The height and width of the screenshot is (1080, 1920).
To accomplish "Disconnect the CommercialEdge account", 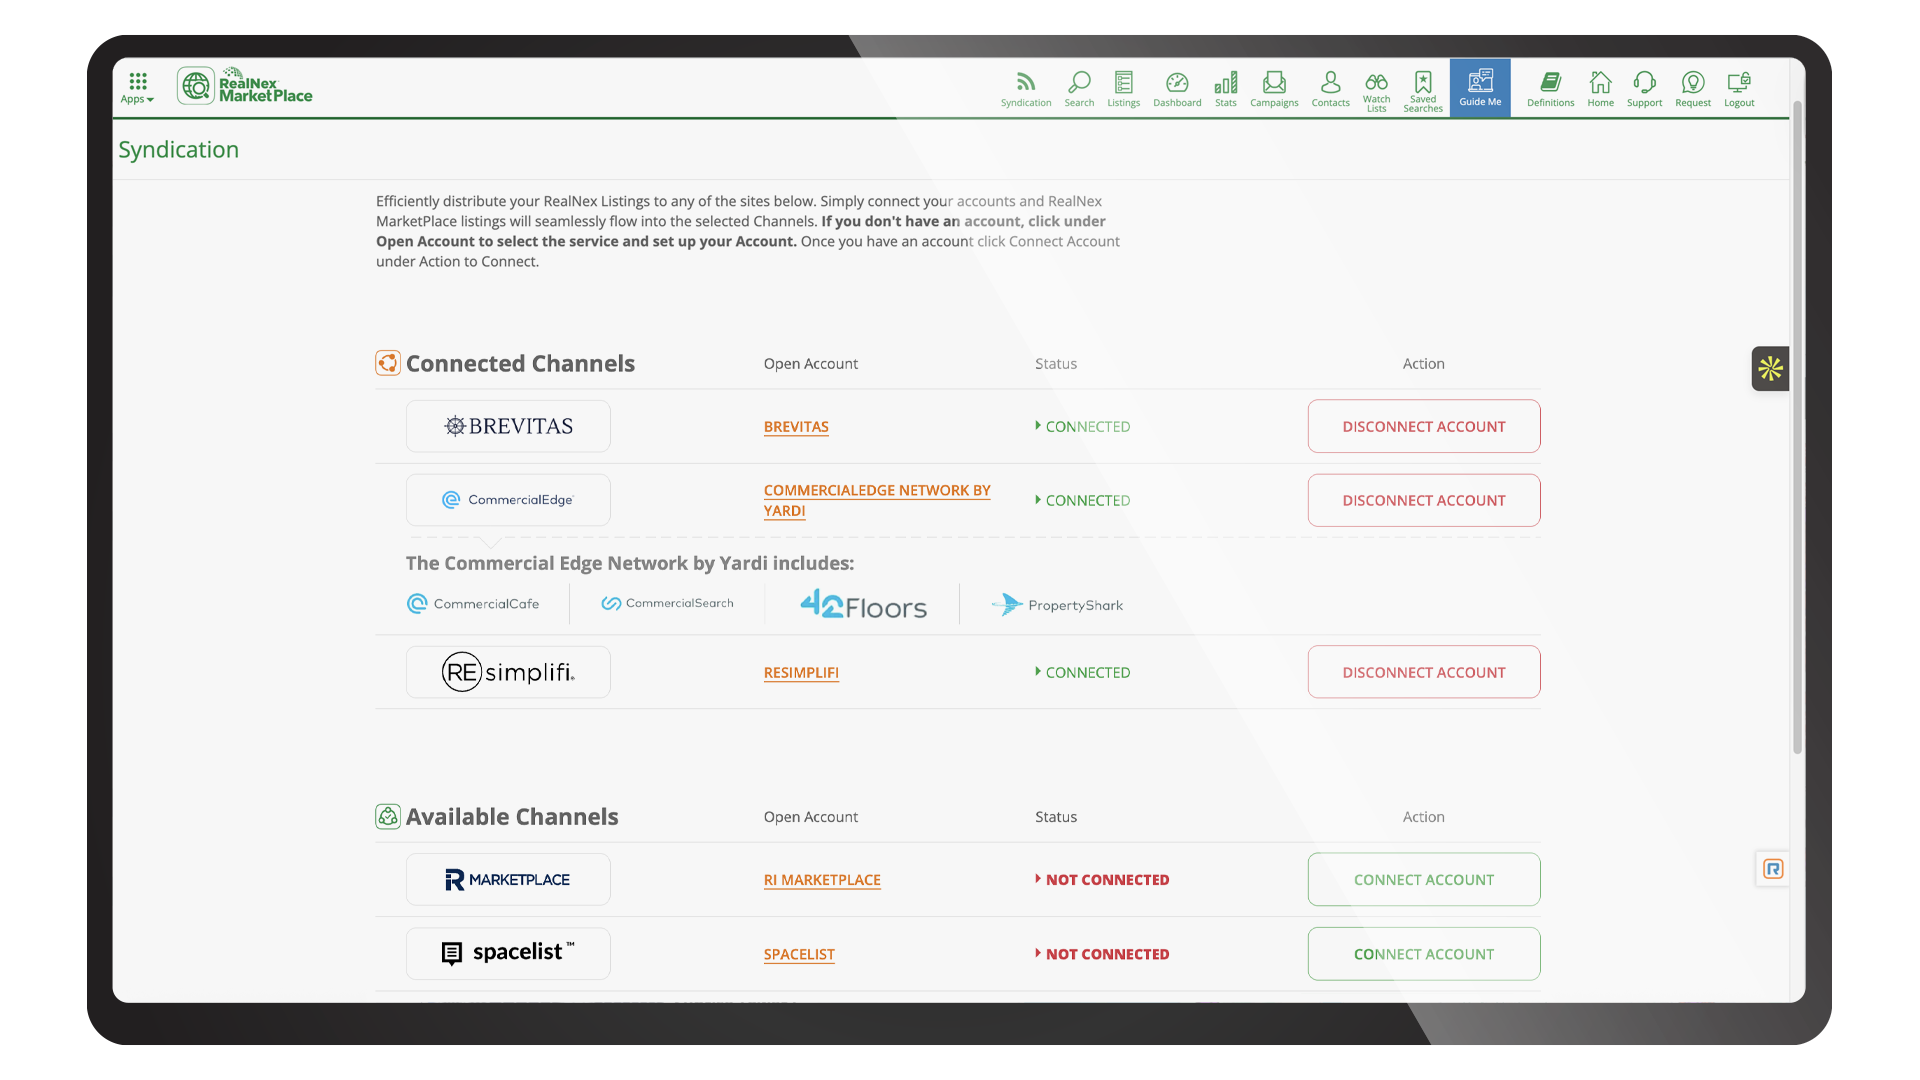I will tap(1424, 500).
